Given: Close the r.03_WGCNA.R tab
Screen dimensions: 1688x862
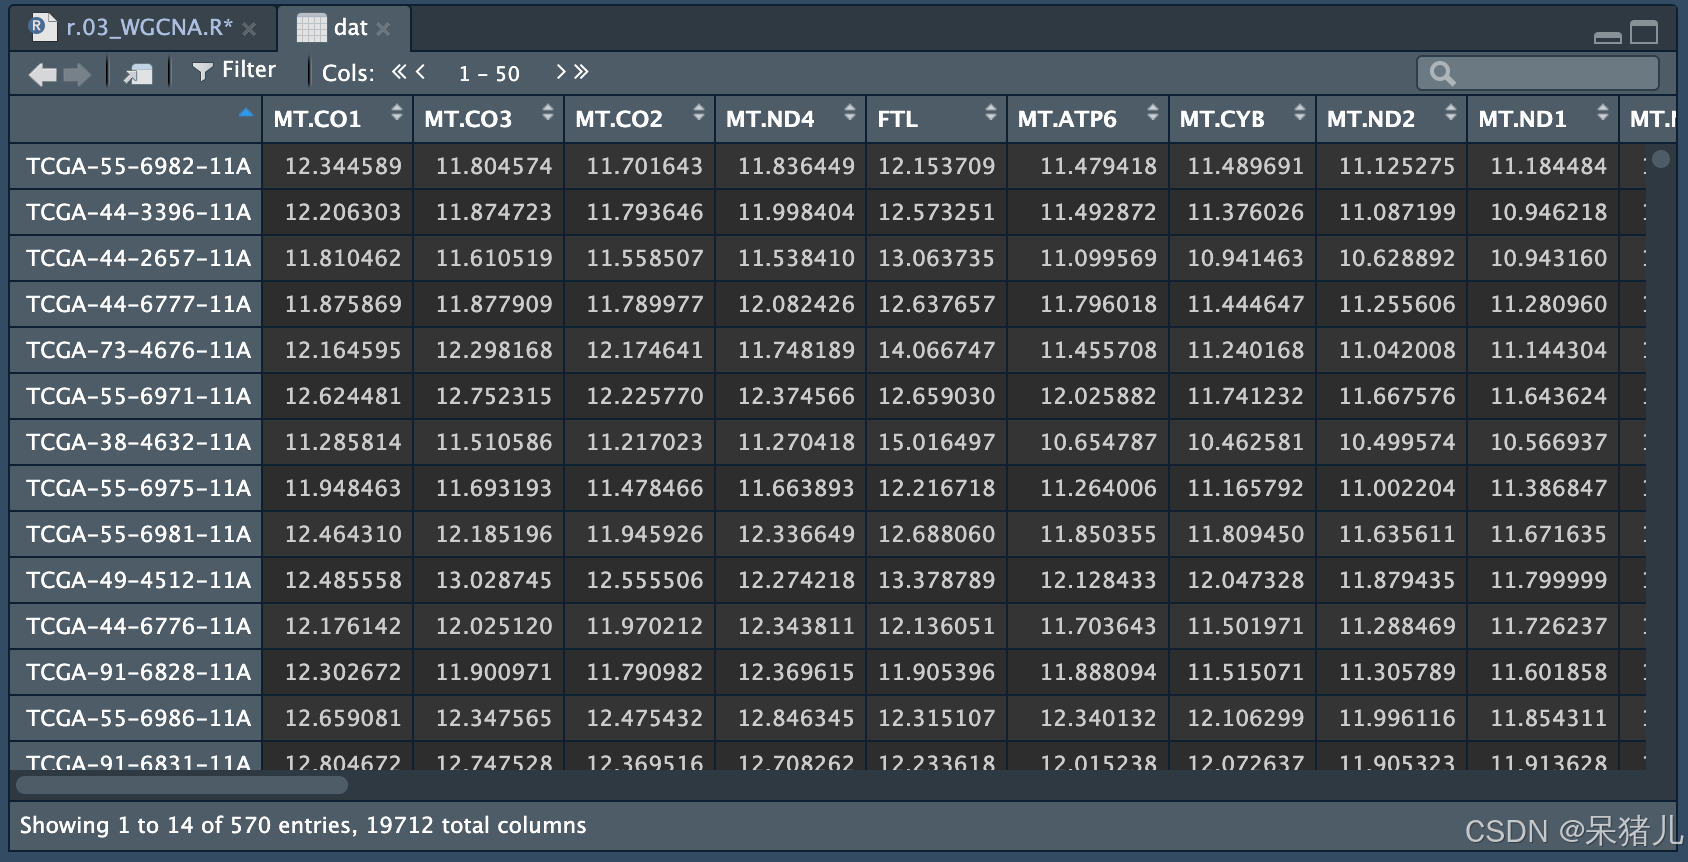Looking at the screenshot, I should pyautogui.click(x=250, y=29).
